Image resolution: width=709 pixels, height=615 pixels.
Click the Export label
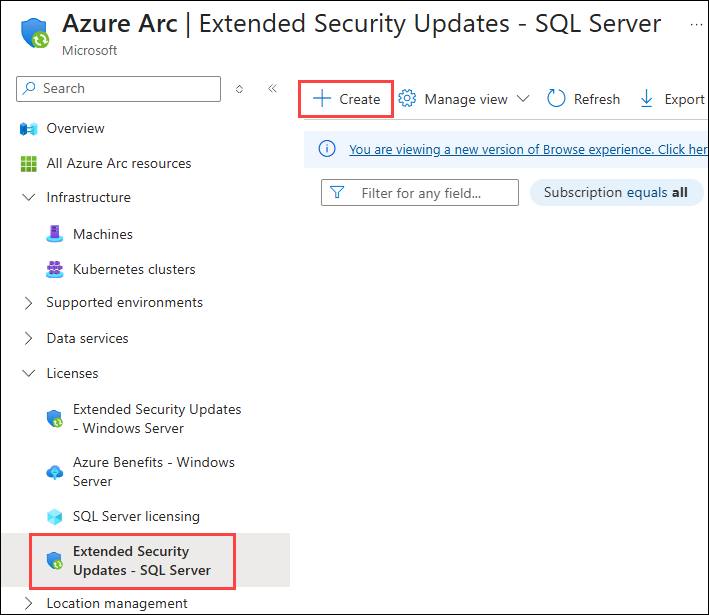[x=685, y=99]
